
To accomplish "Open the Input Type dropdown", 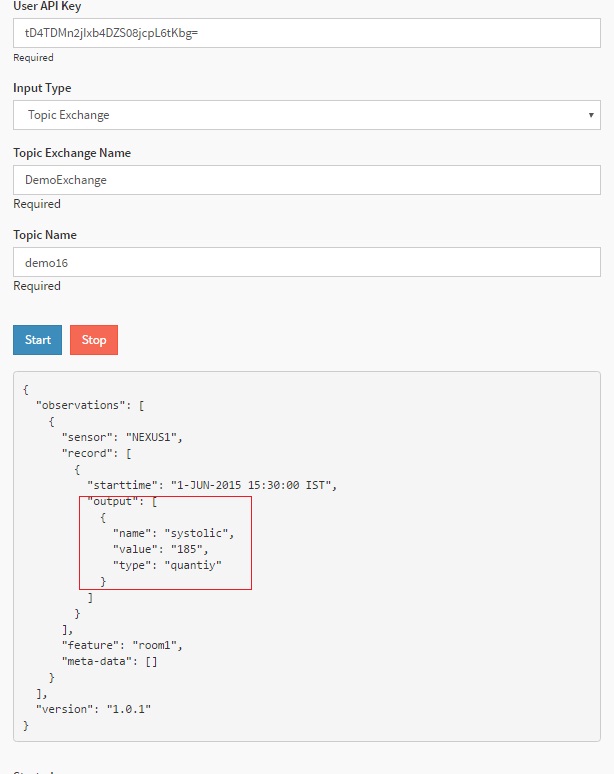I will [x=307, y=115].
